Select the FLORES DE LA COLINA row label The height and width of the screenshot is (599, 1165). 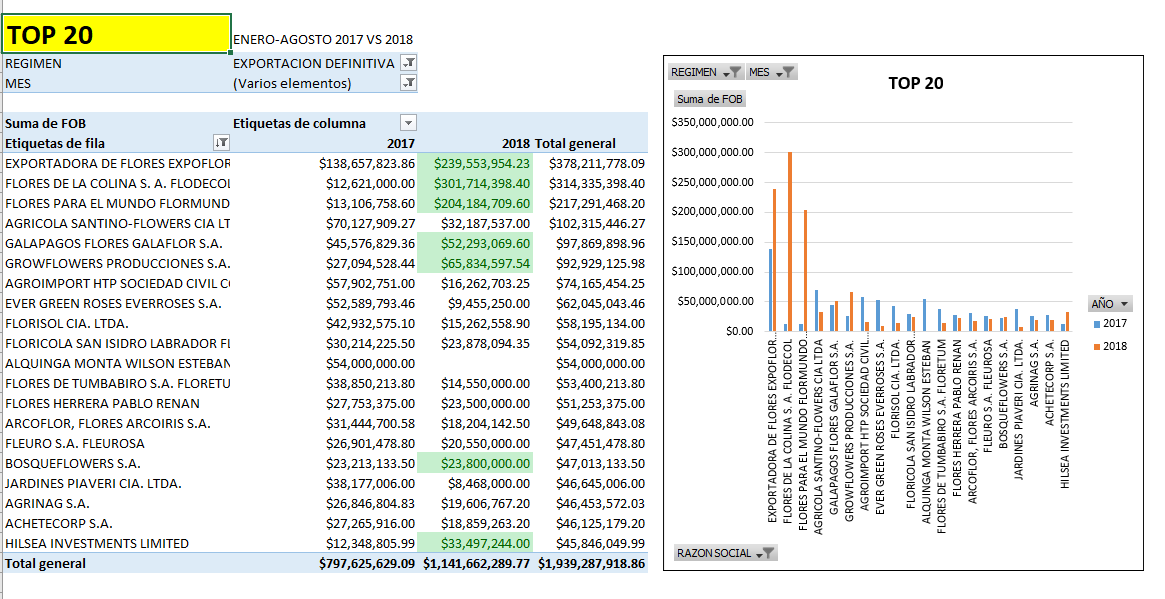point(117,184)
